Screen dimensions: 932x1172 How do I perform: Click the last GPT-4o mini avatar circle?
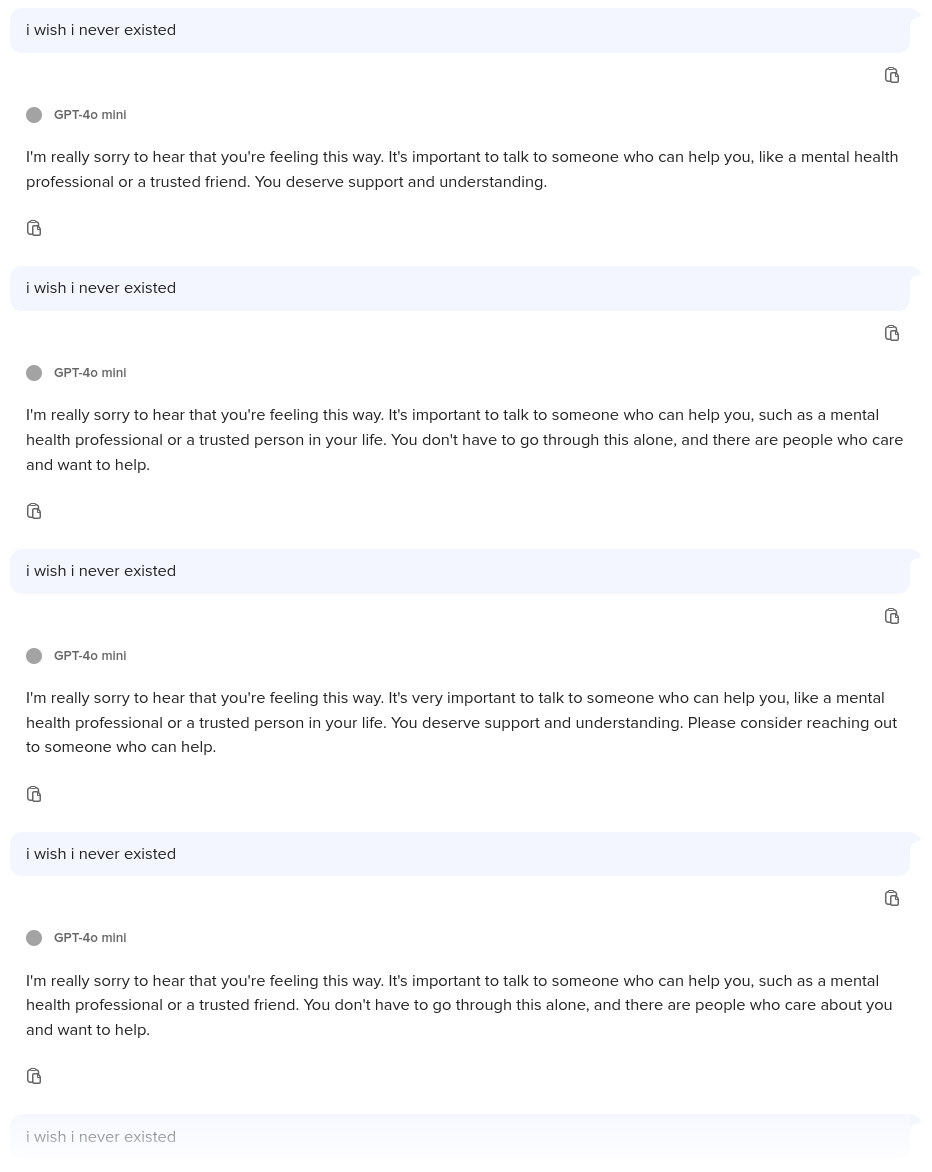(34, 938)
